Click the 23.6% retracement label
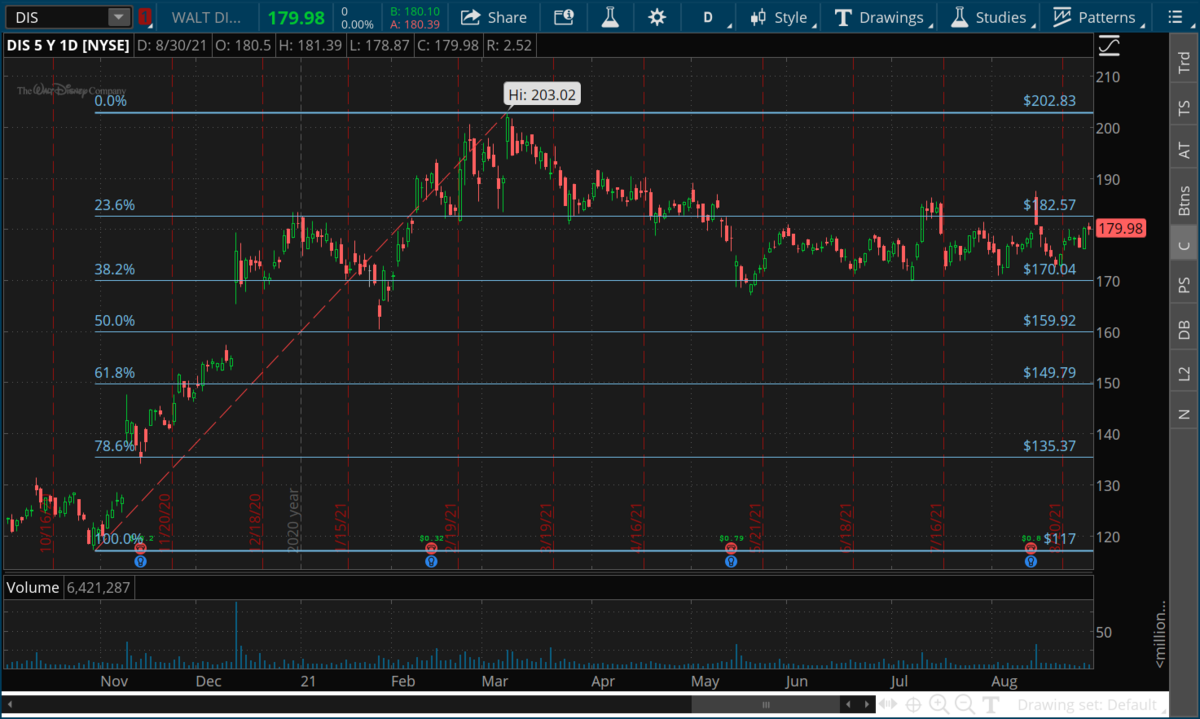The width and height of the screenshot is (1200, 719). click(x=115, y=205)
